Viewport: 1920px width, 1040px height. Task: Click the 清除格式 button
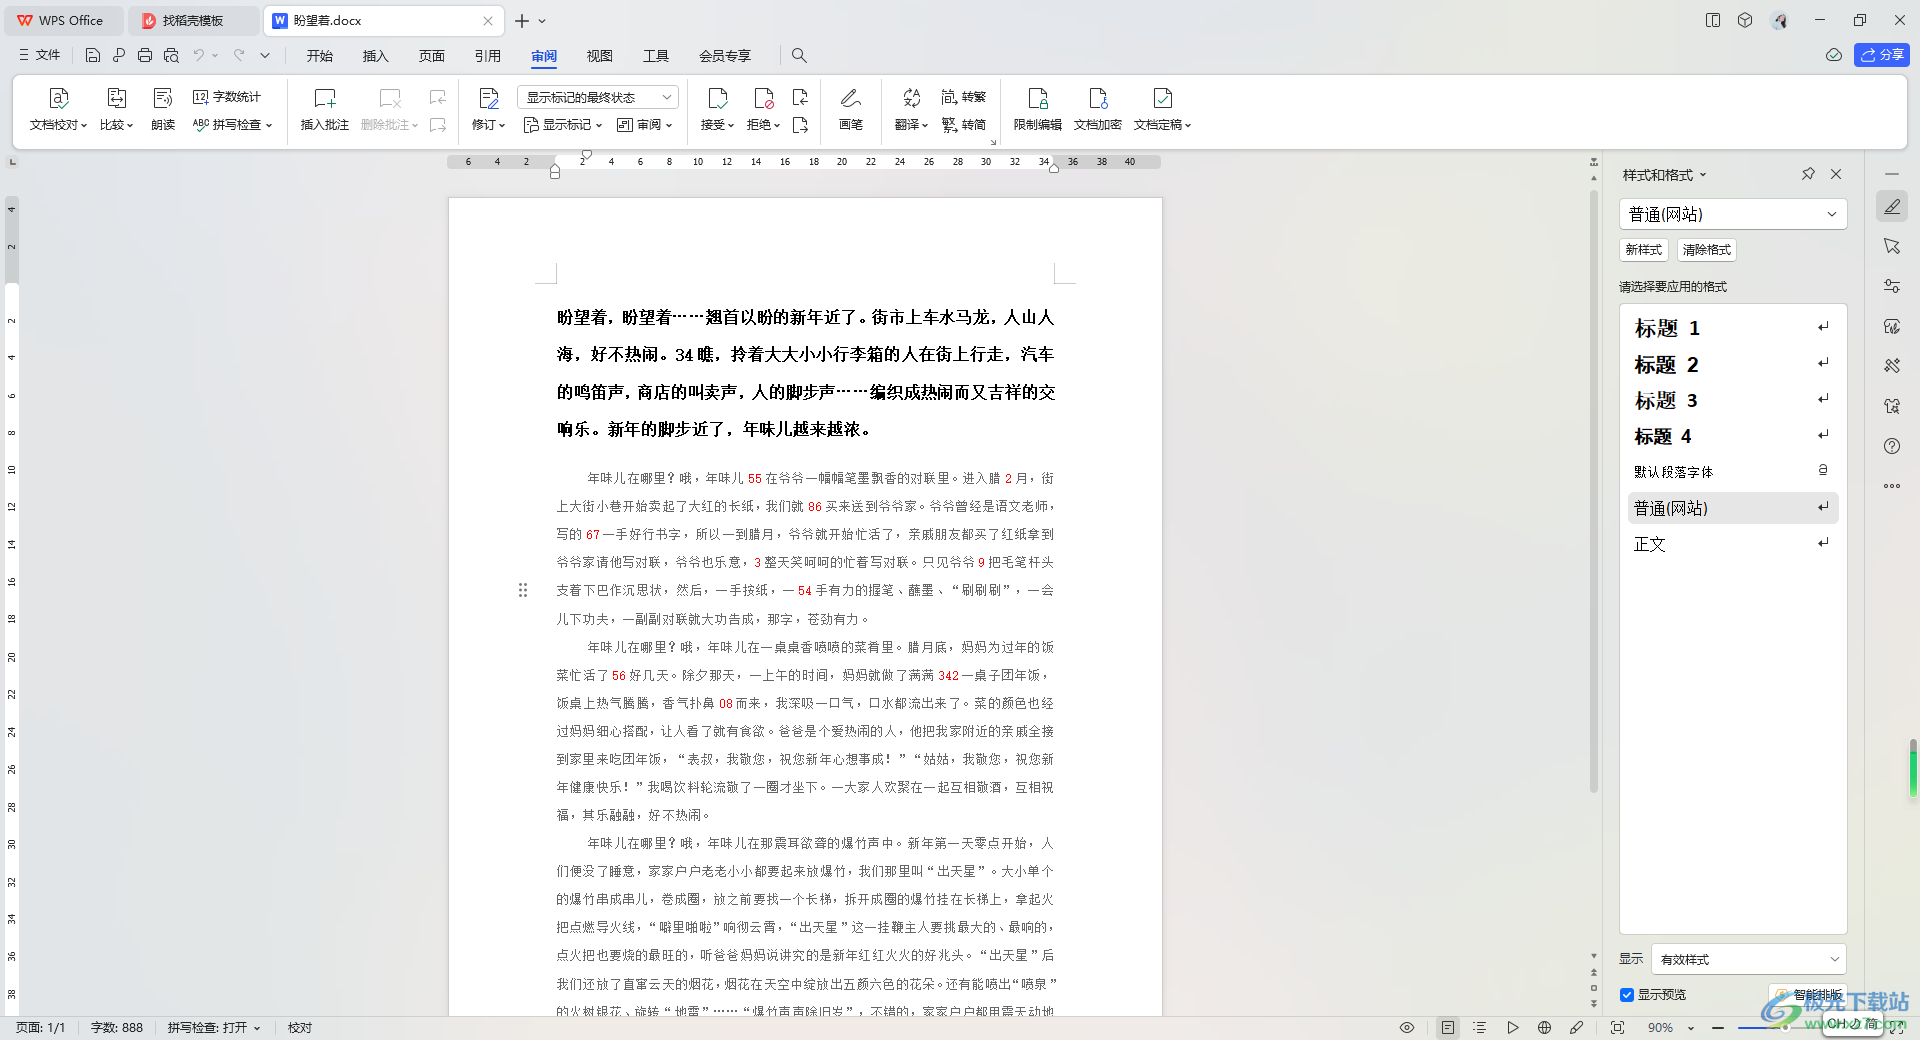click(1707, 250)
